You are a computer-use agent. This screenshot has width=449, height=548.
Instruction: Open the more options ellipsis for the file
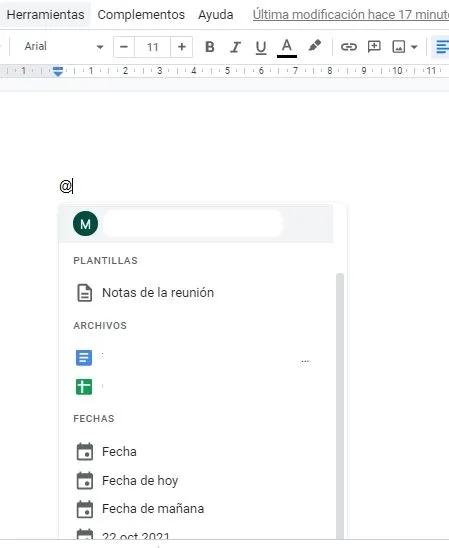coord(305,361)
